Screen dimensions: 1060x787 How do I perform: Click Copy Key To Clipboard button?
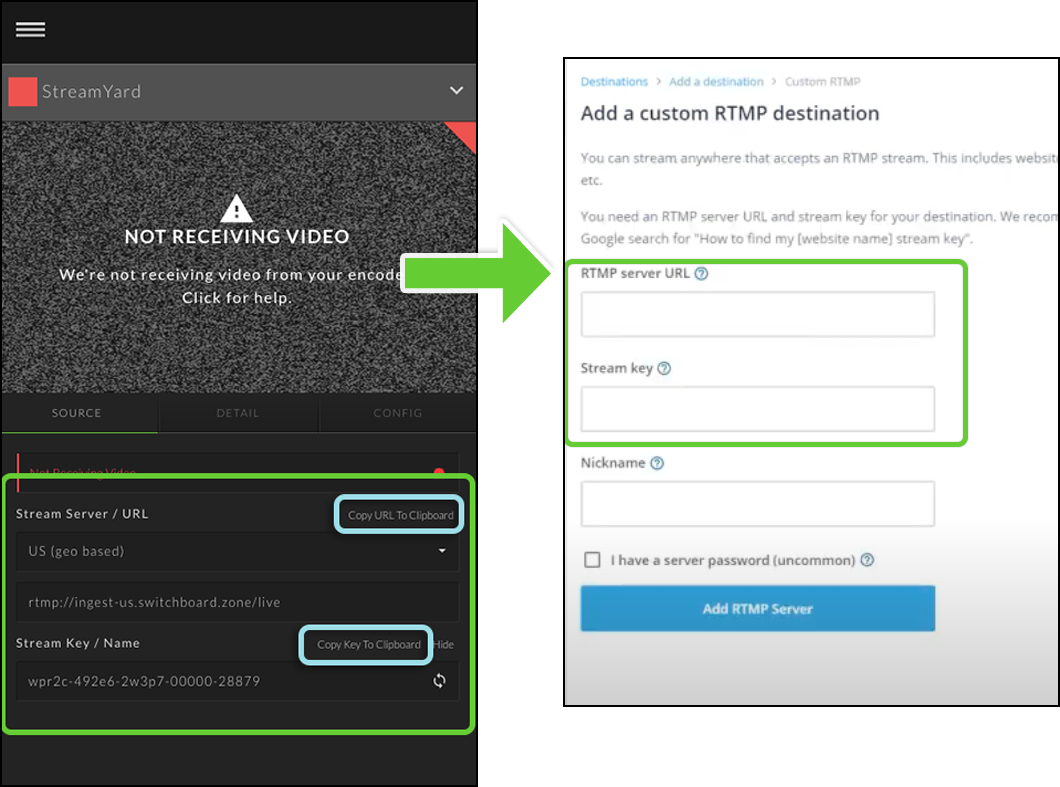368,644
